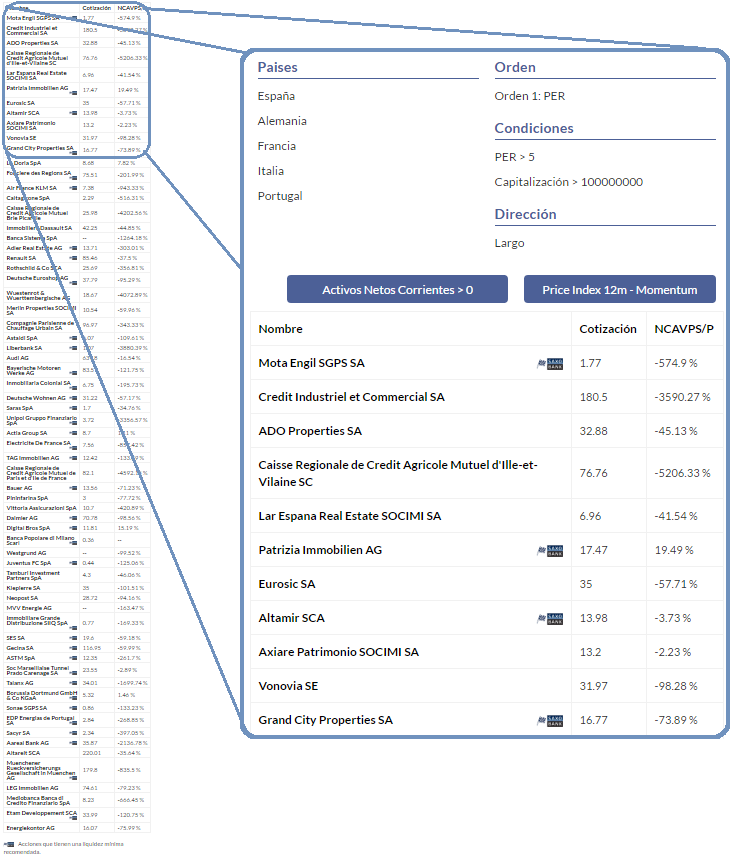Viewport: 748px width, 861px height.
Task: Click liquidity icon next to Inmobiliaria Colonial SA
Action: click(73, 388)
